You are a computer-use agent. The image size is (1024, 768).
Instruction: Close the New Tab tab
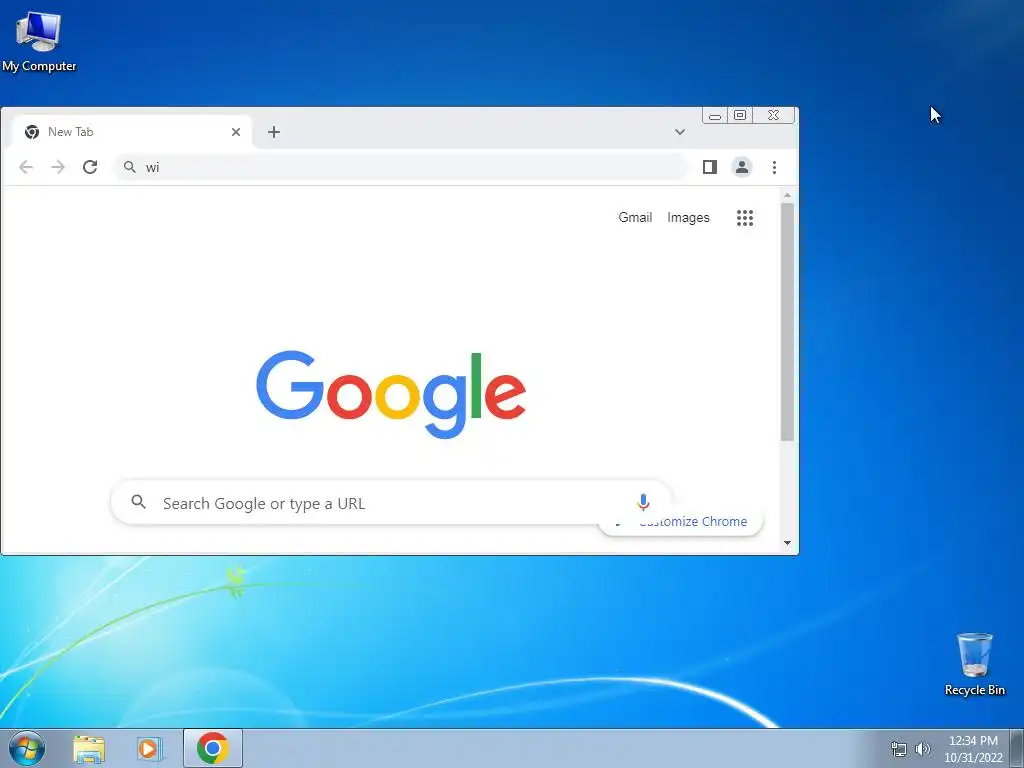point(236,132)
